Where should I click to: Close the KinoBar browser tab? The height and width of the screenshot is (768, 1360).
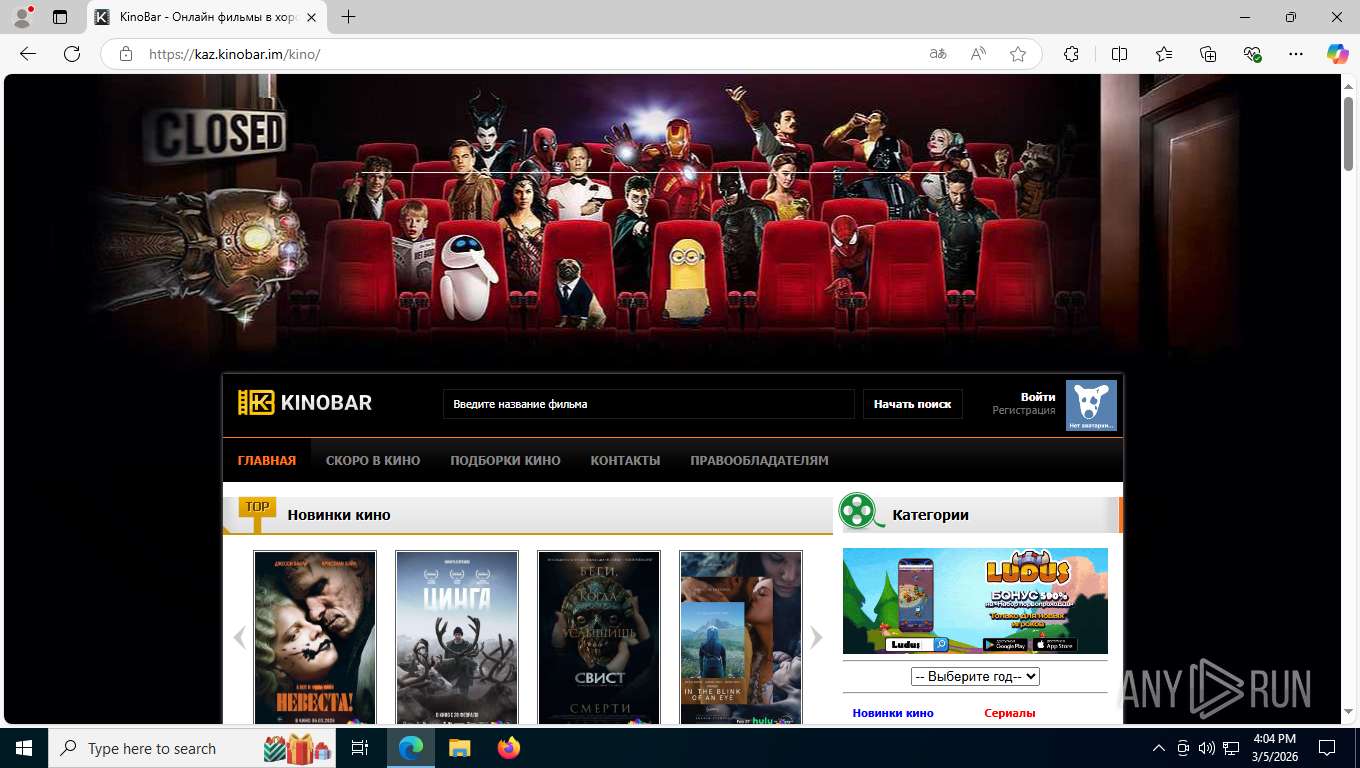312,17
